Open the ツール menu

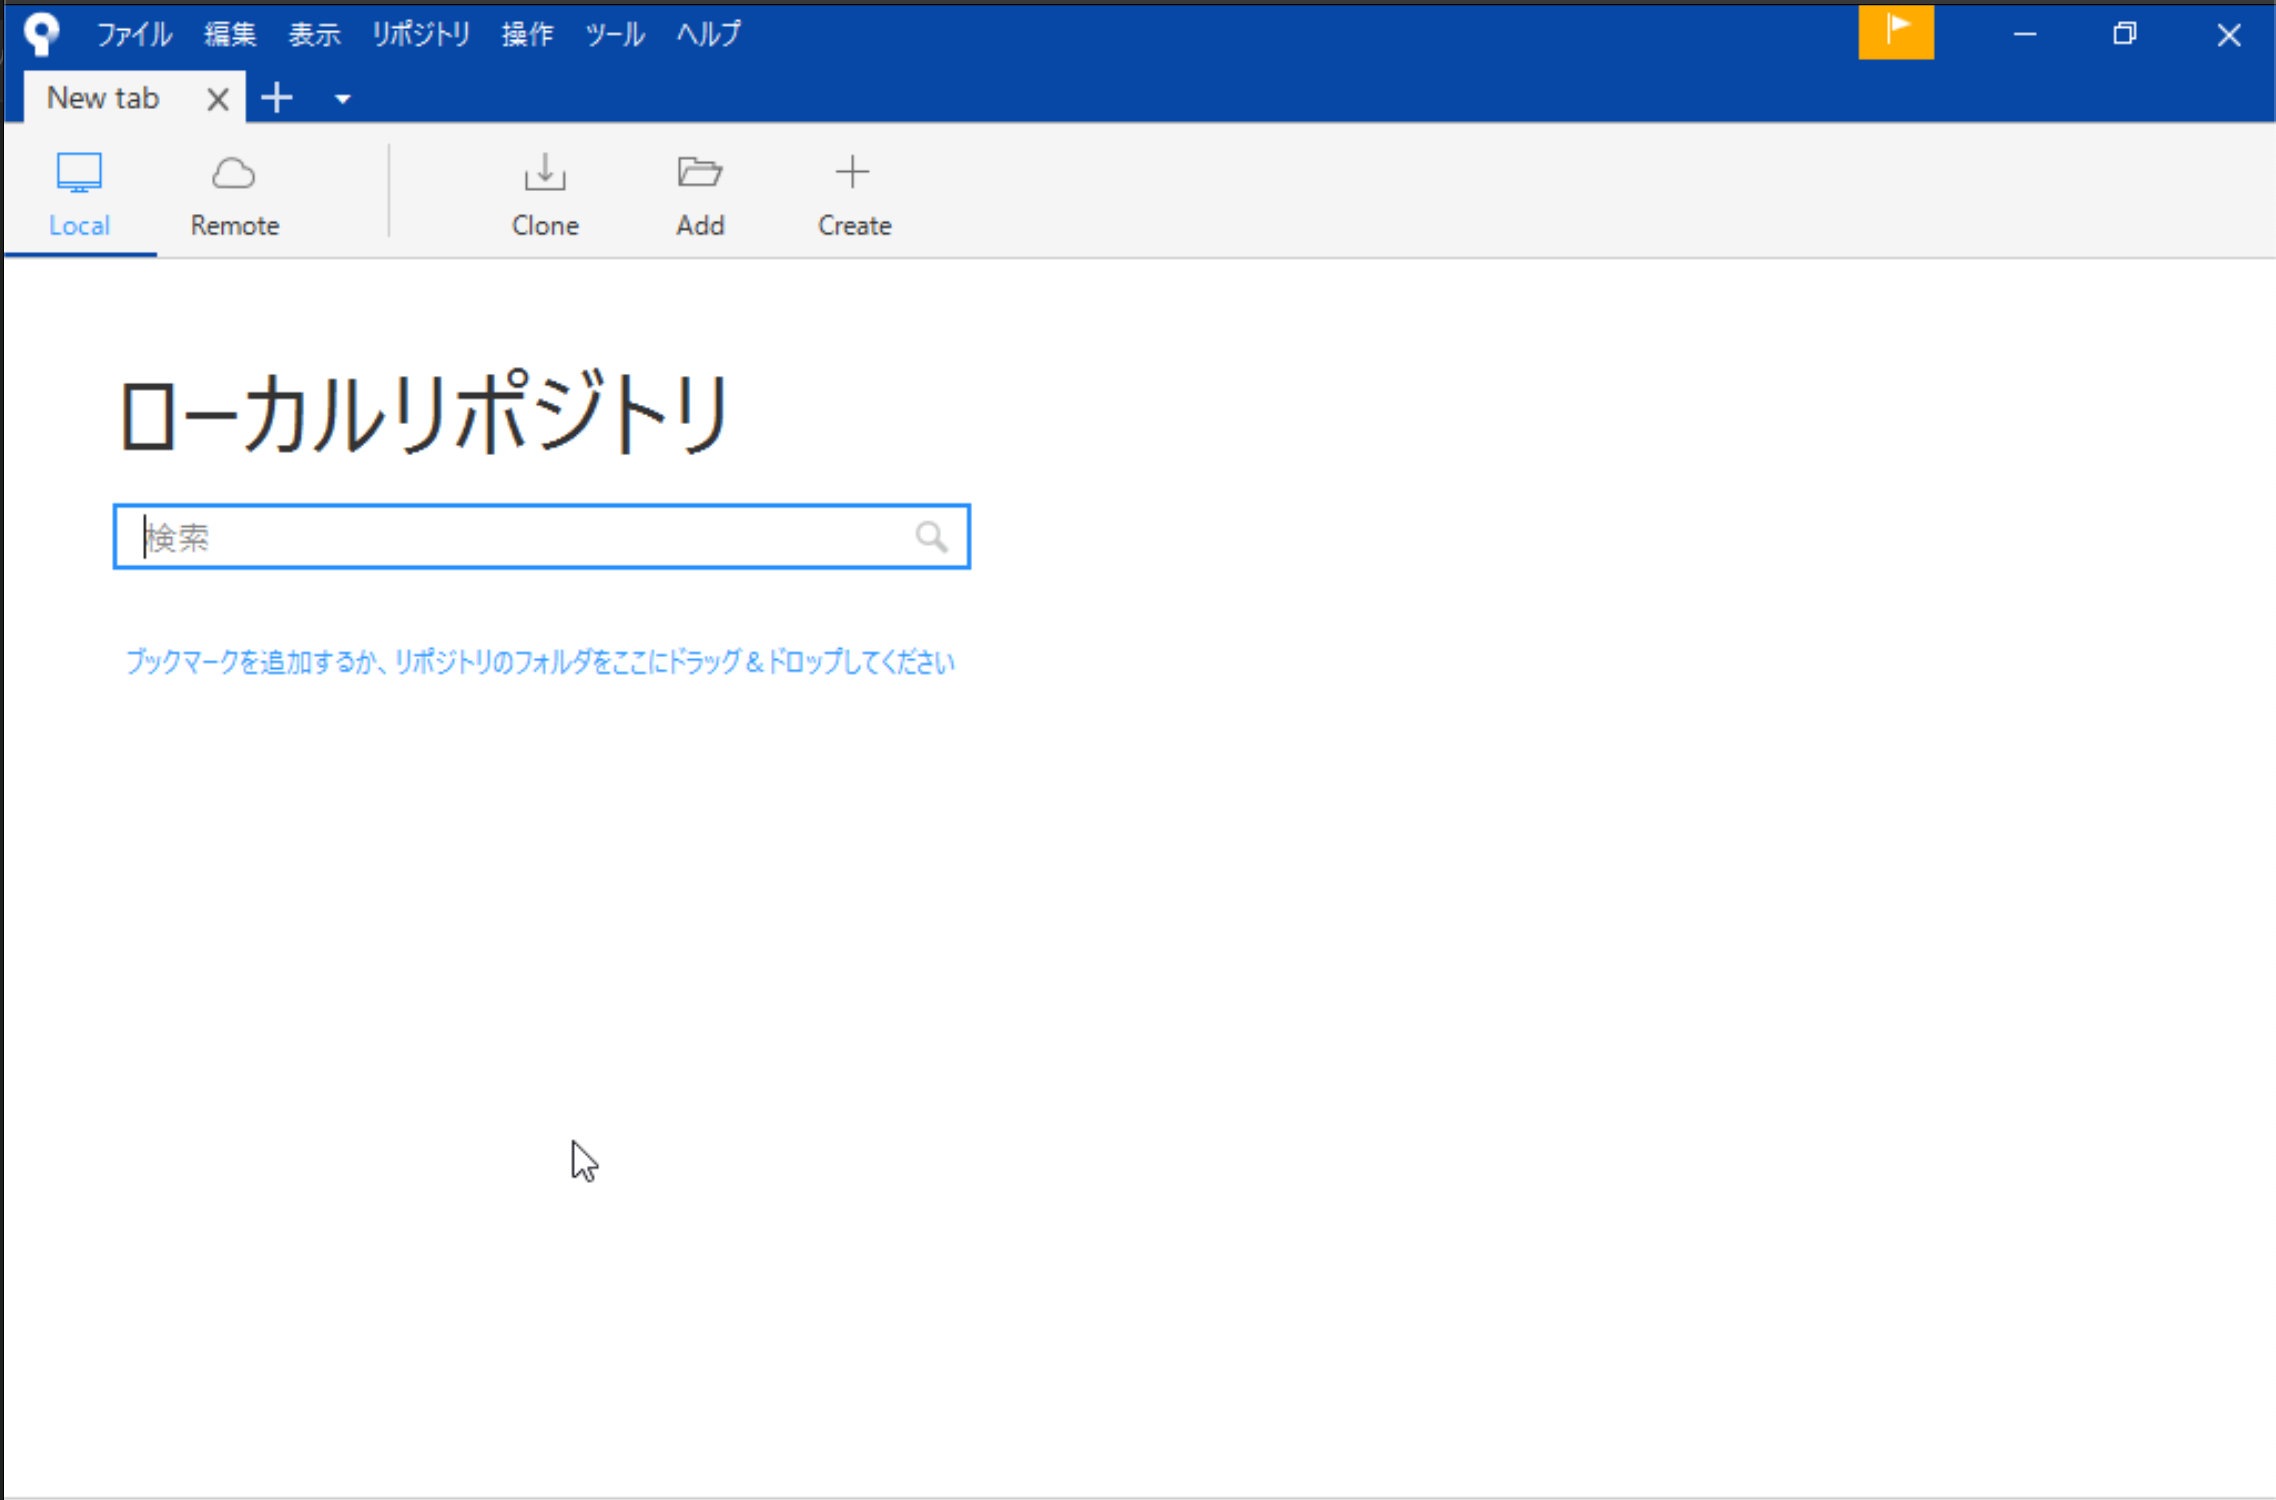[x=614, y=33]
